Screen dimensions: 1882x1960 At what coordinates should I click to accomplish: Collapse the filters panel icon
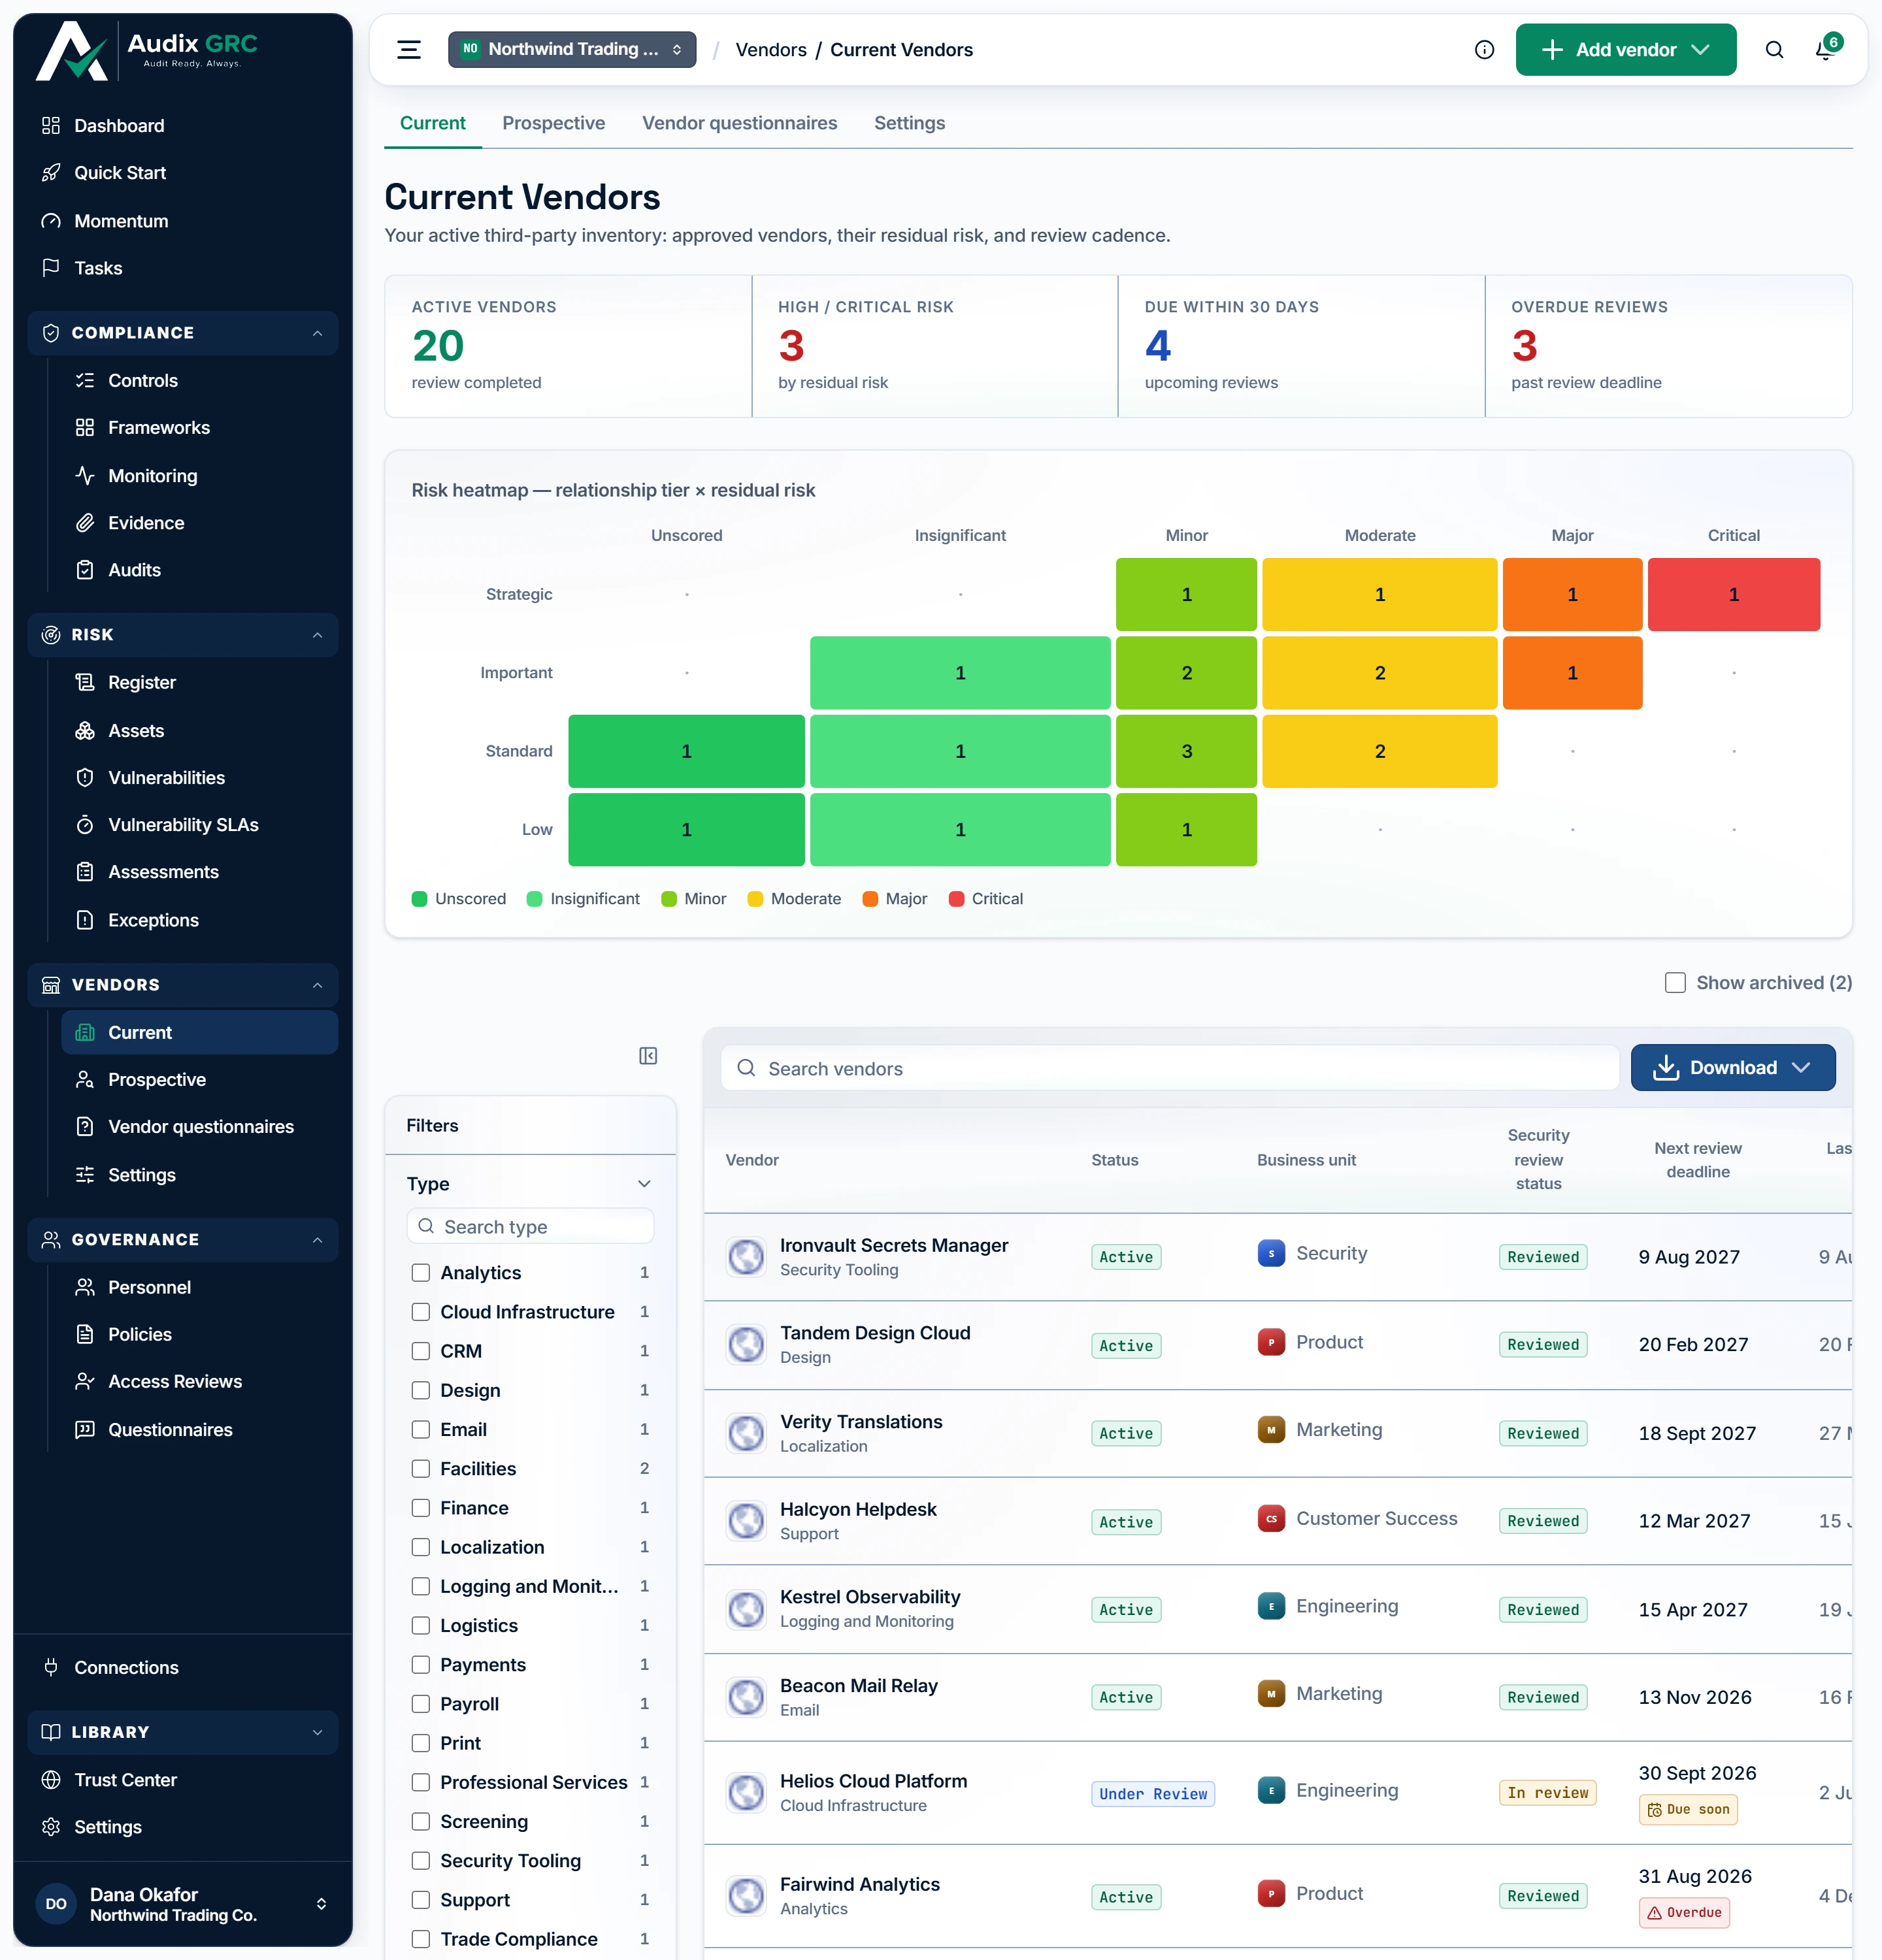648,1056
